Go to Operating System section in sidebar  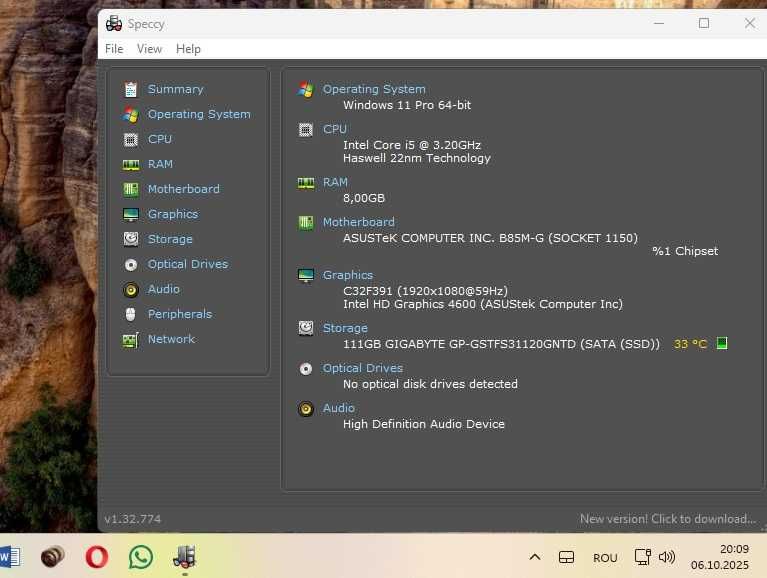tap(199, 114)
